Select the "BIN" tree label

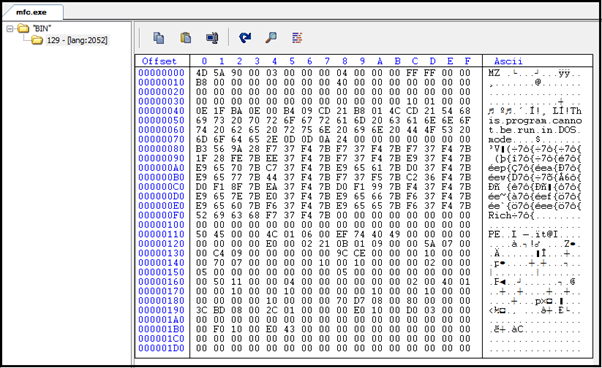[42, 28]
